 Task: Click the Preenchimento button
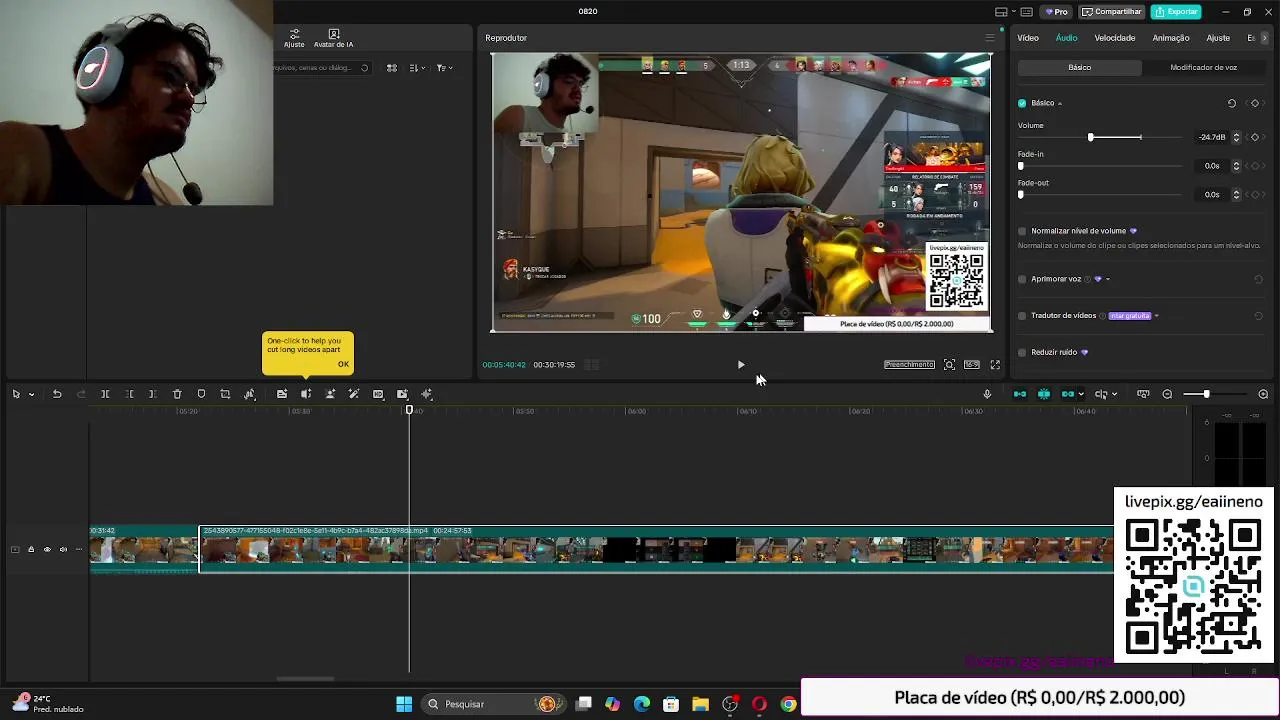909,365
